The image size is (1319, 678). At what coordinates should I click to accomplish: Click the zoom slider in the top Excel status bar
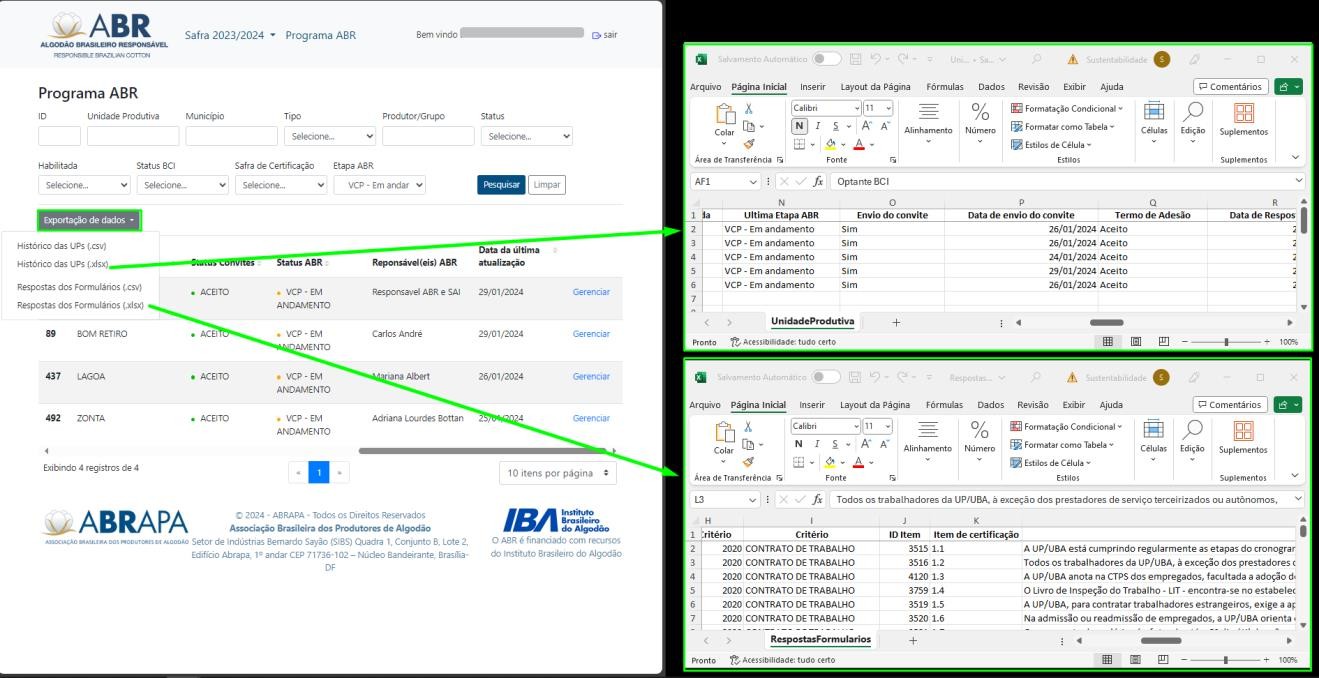[x=1228, y=342]
